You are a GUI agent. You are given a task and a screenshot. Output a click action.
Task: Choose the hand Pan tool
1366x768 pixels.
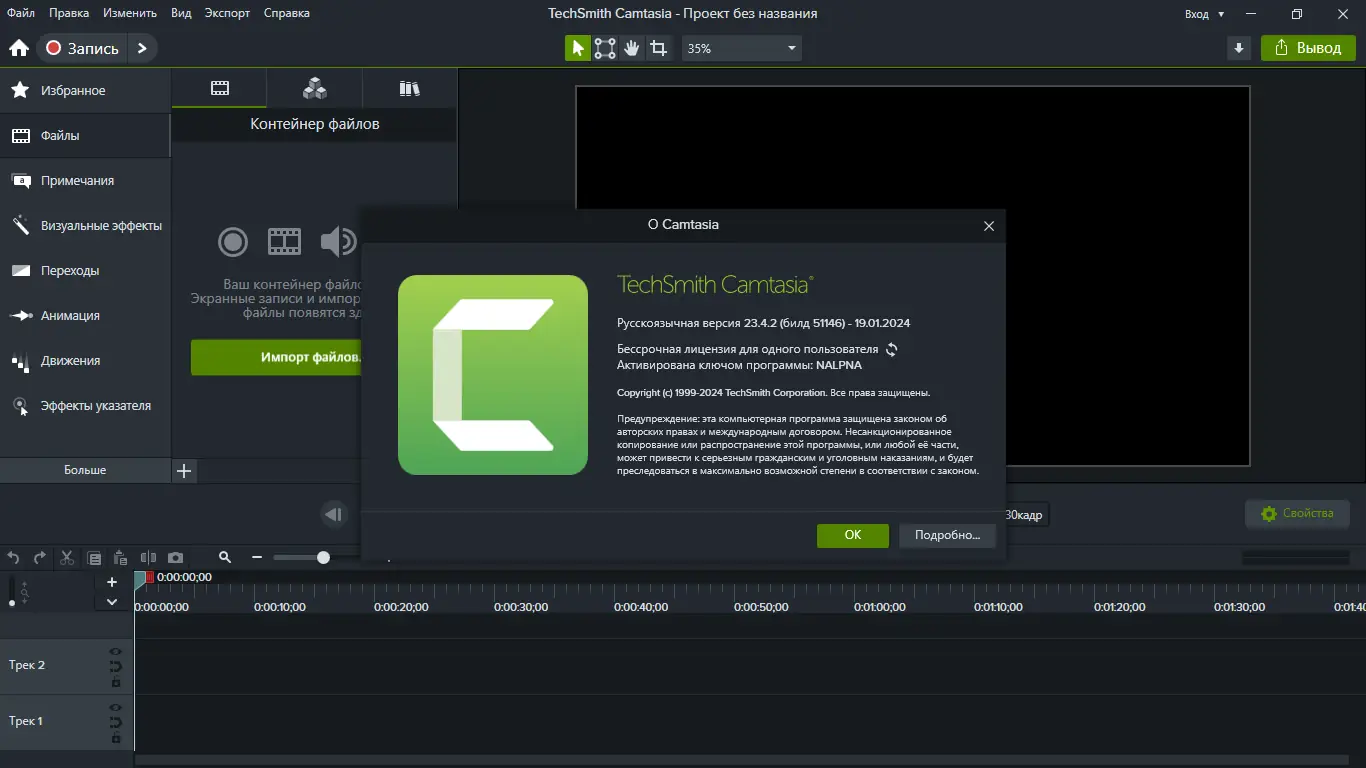coord(631,48)
